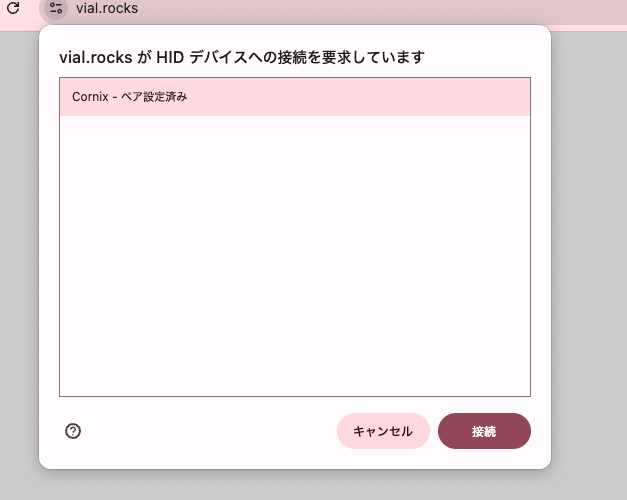The width and height of the screenshot is (627, 500).
Task: Click vial.rocks text in the dialog heading
Action: pyautogui.click(x=96, y=57)
